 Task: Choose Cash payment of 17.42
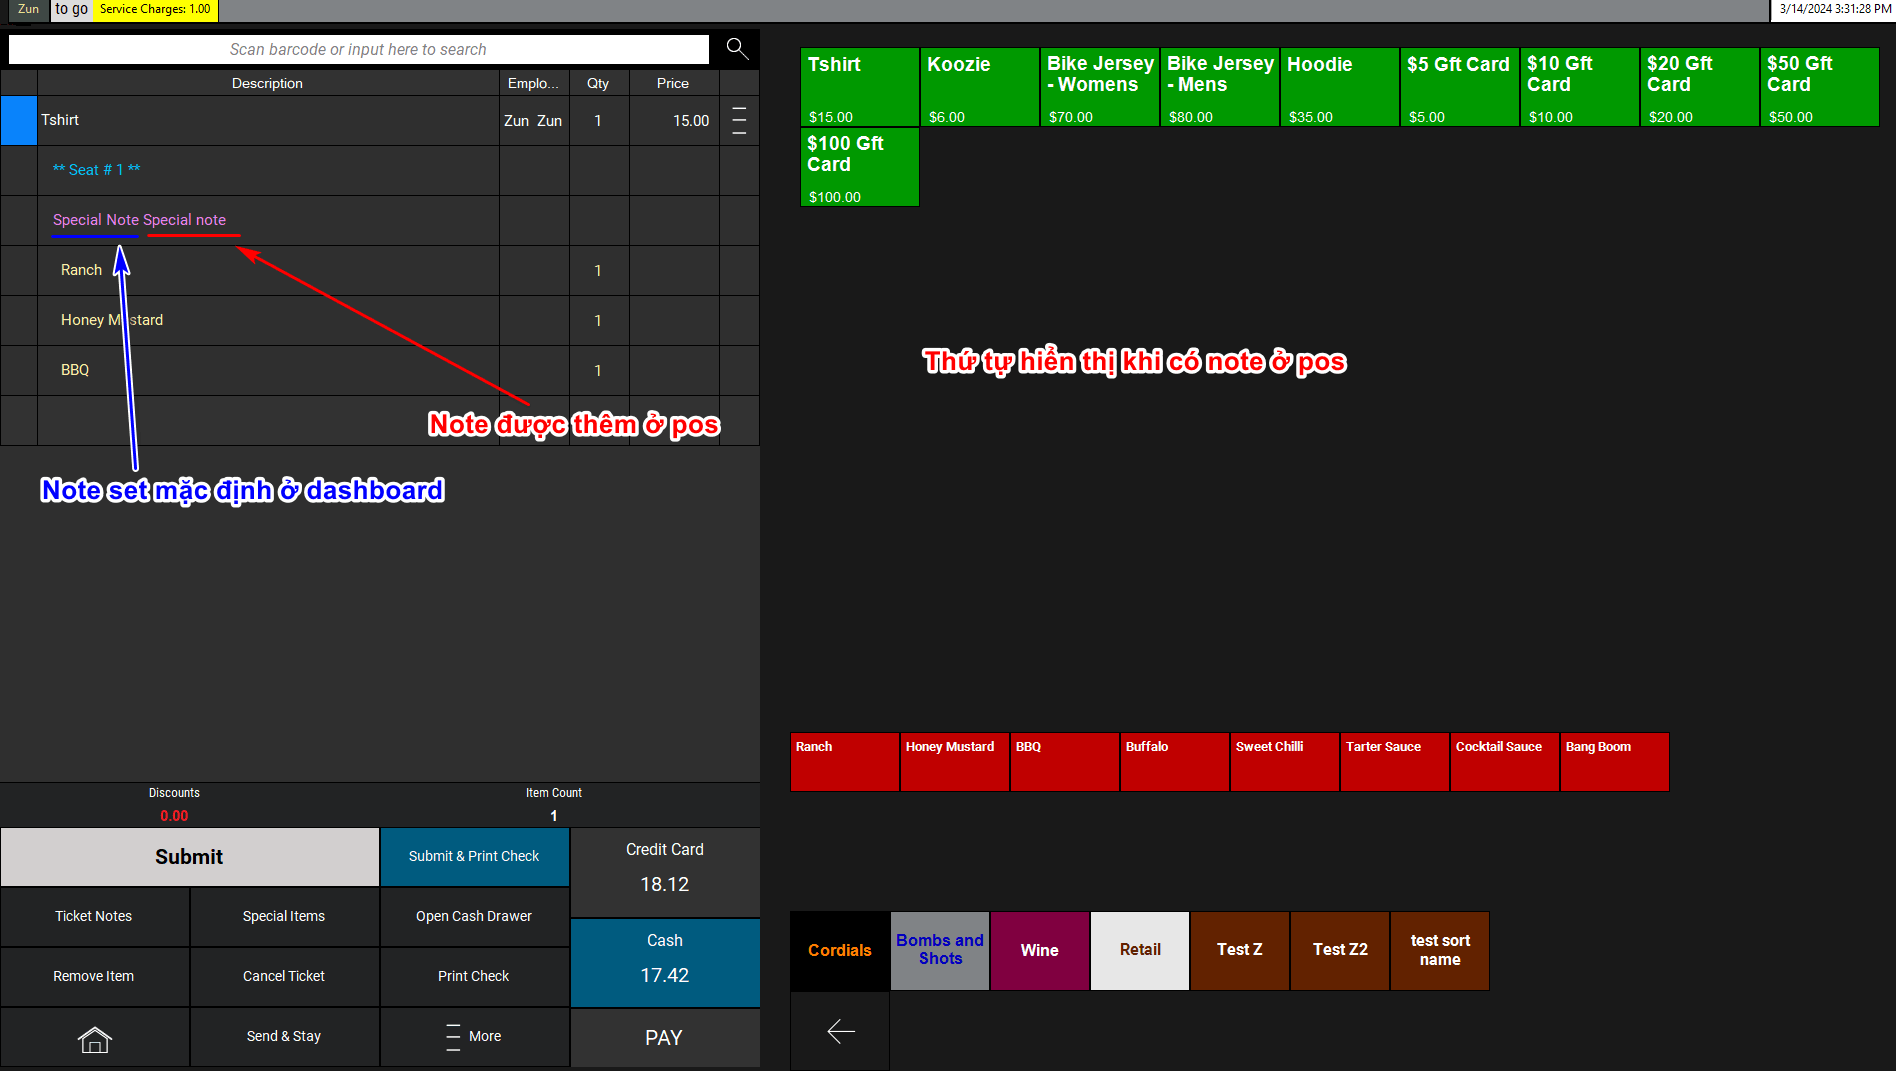tap(664, 962)
